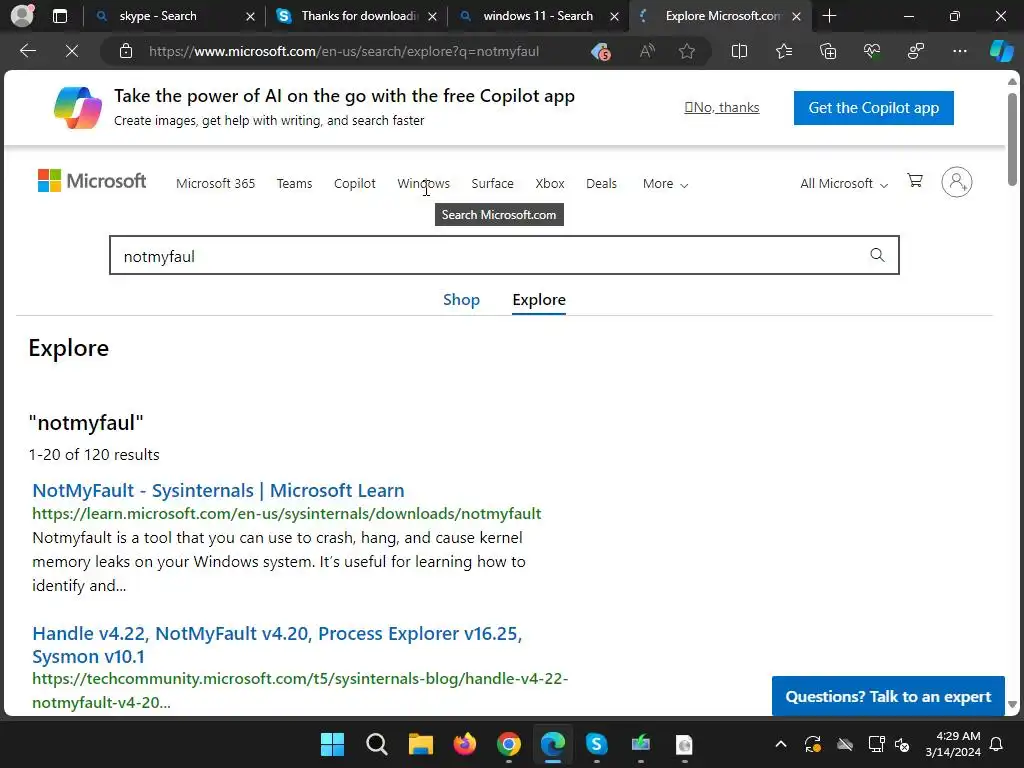
Task: Submit search with the magnifier icon
Action: (877, 255)
